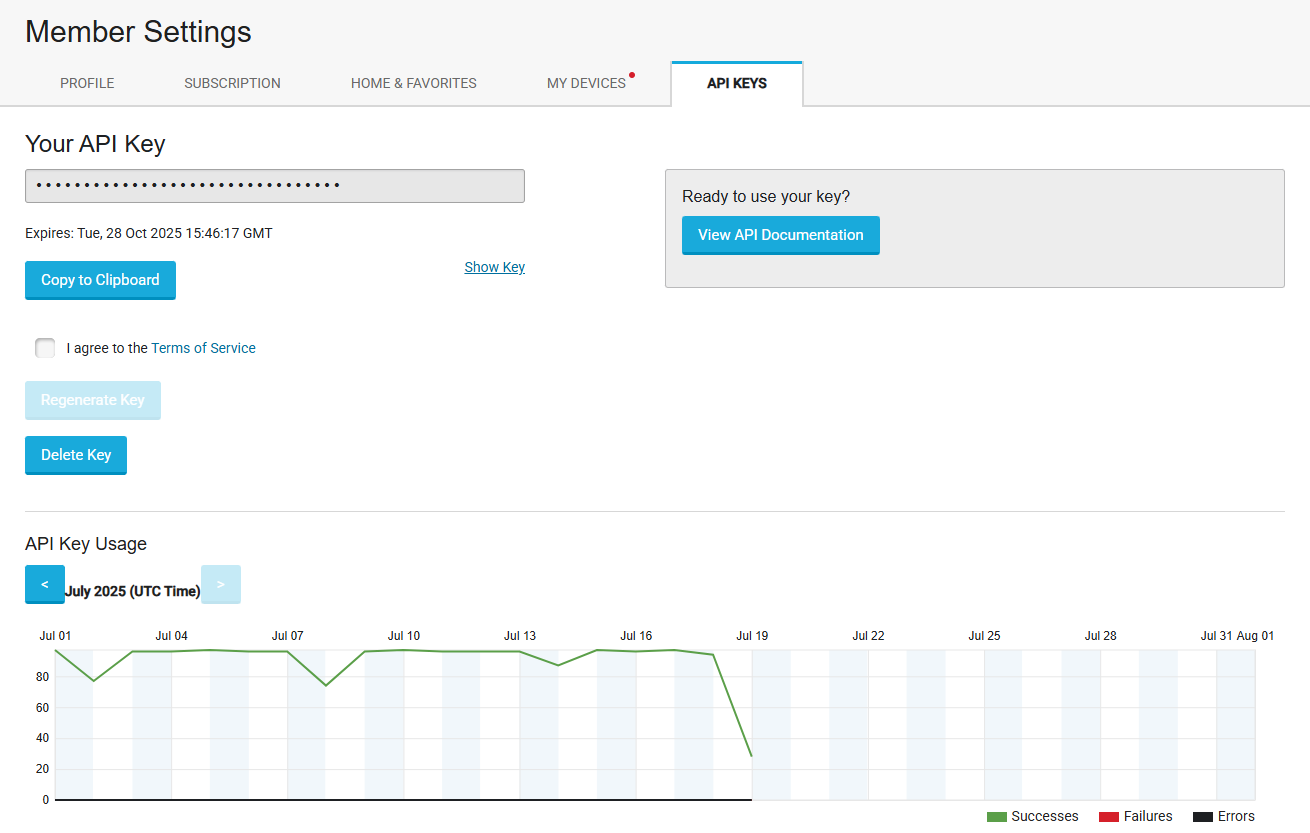
Task: Click the Jul 19 endpoint of successes line
Action: click(752, 756)
